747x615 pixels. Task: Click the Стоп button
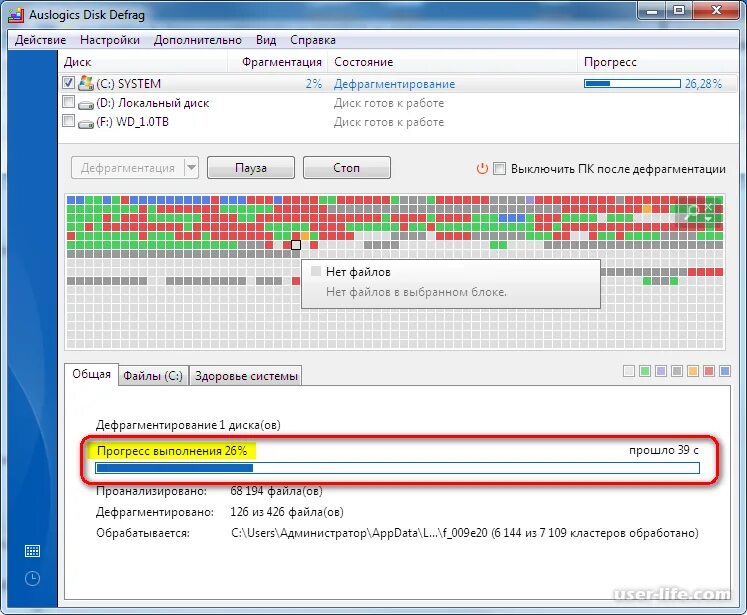pos(346,168)
